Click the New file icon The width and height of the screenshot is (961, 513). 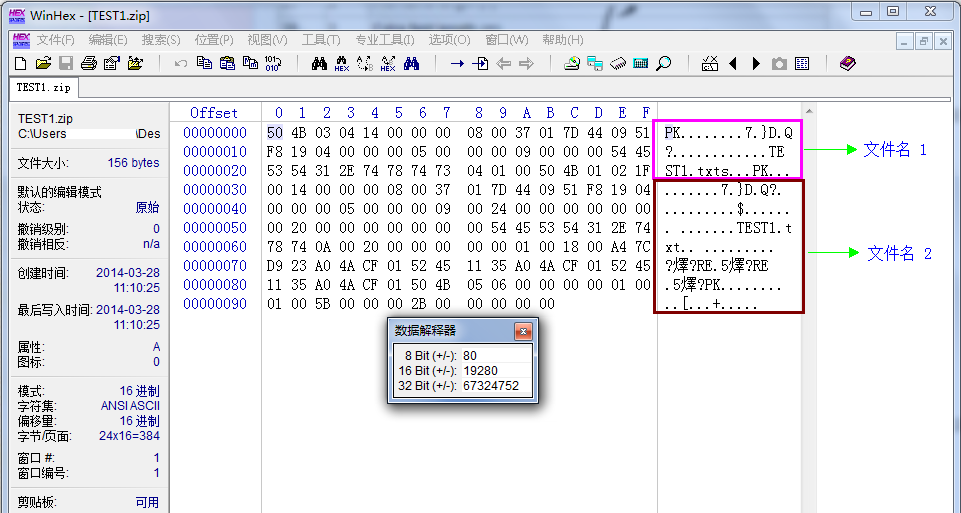click(20, 63)
